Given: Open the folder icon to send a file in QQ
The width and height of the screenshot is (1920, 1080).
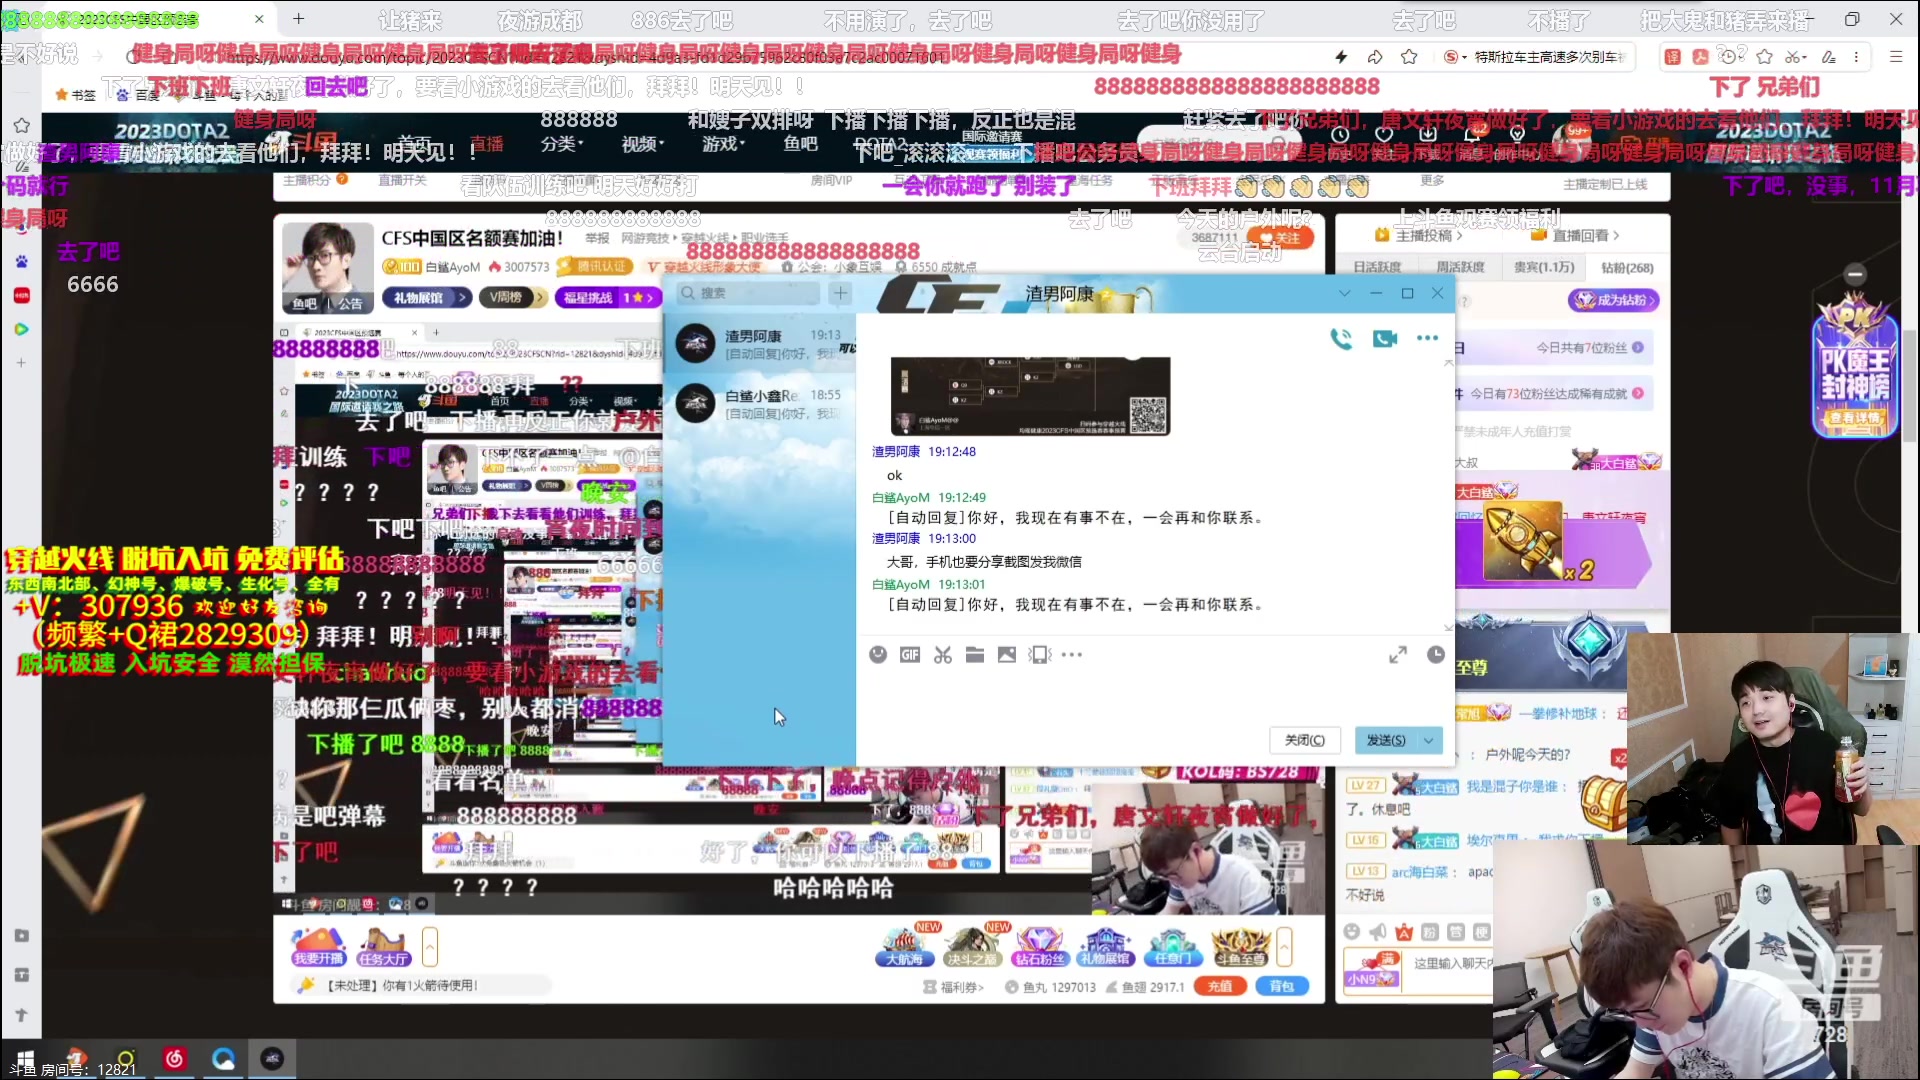Looking at the screenshot, I should click(x=975, y=654).
